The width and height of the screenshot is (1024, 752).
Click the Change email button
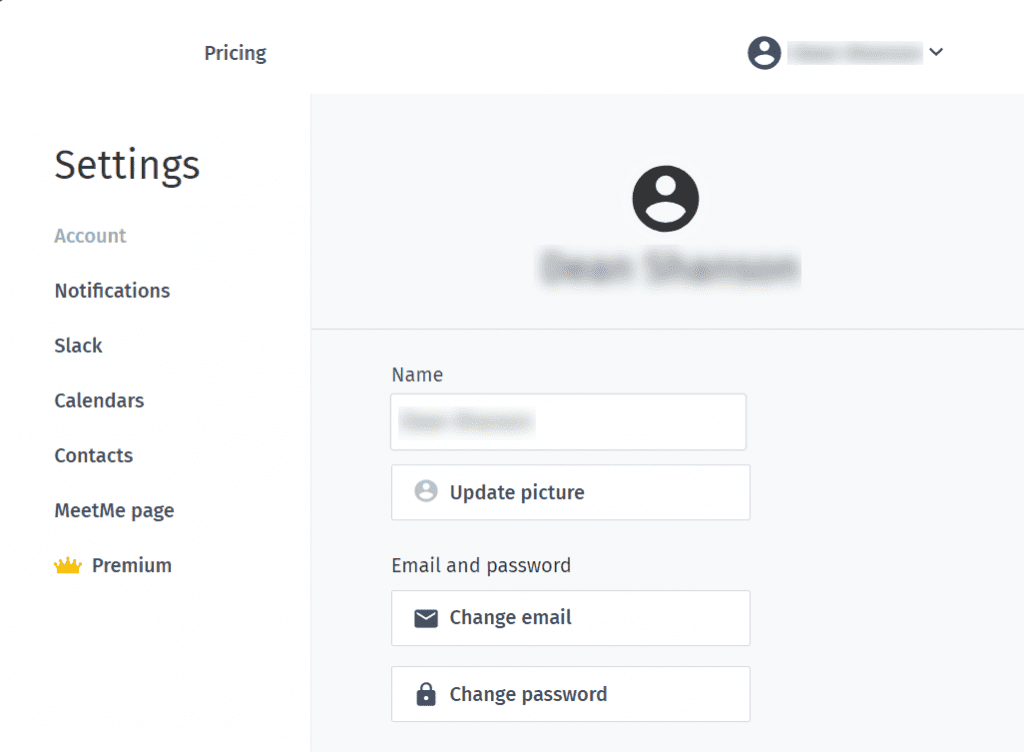pyautogui.click(x=571, y=618)
